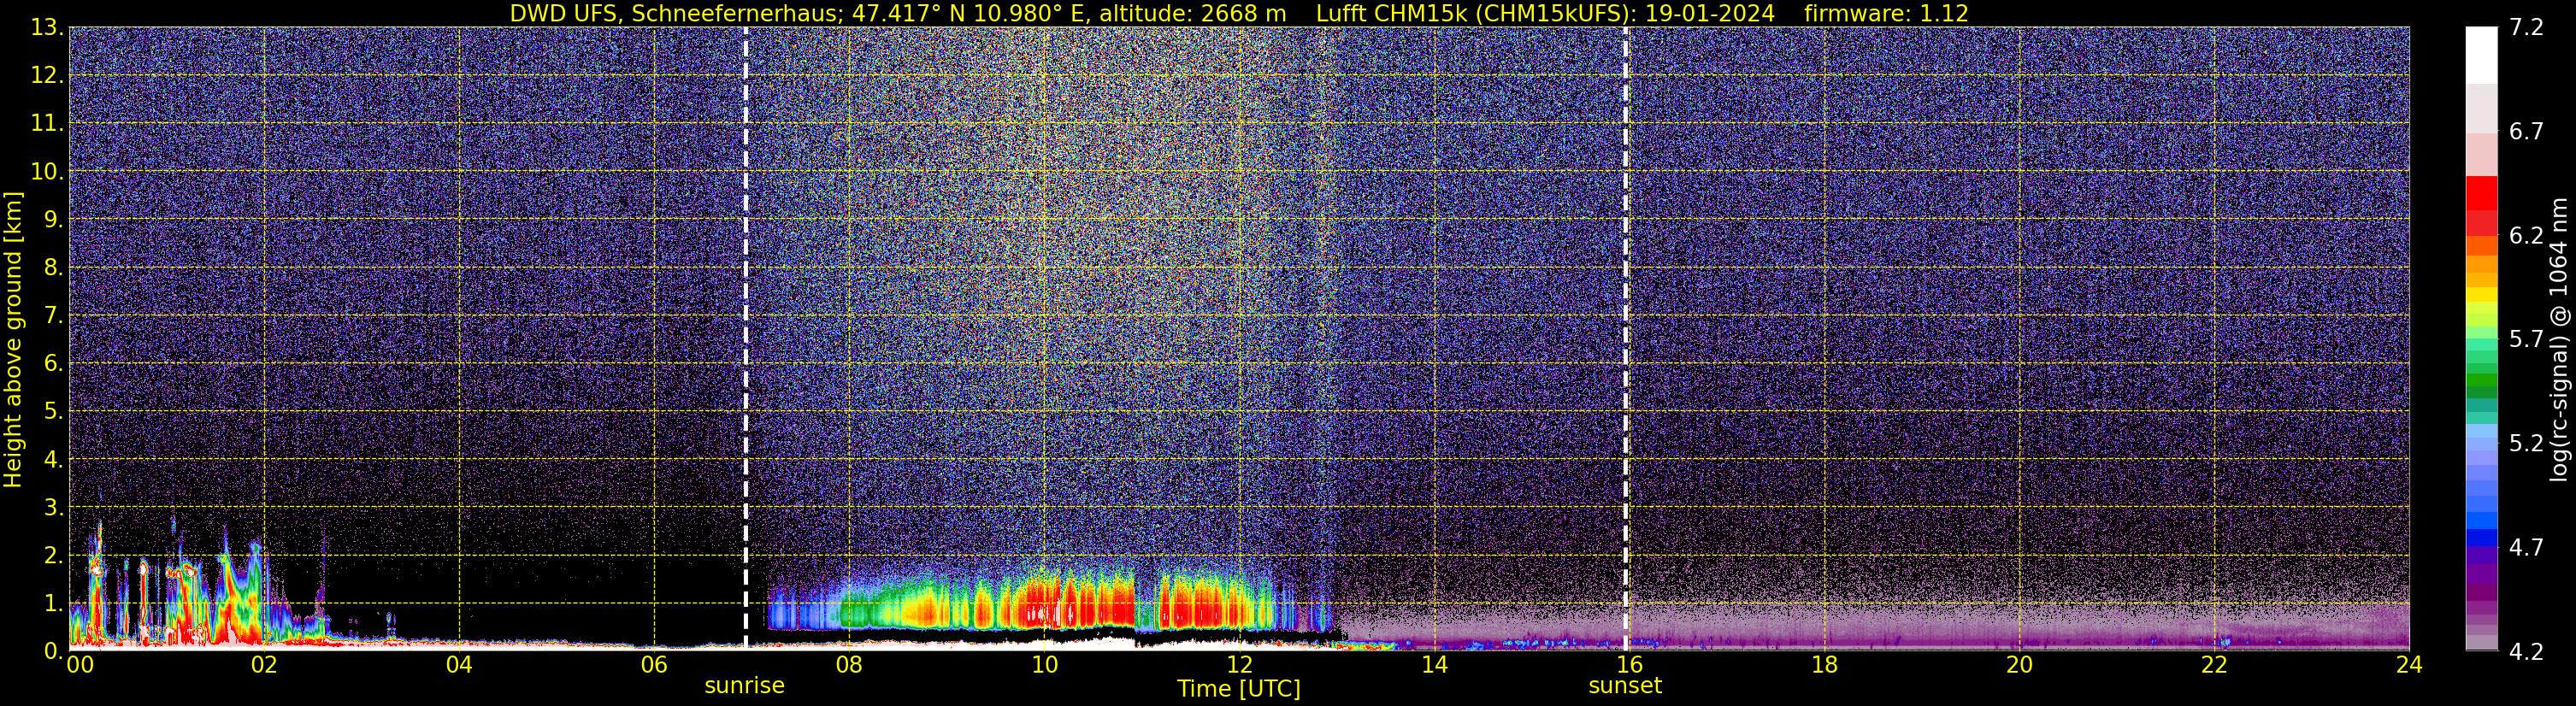The height and width of the screenshot is (706, 2576).
Task: Click the height axis tick '5.'
Action: coord(54,412)
